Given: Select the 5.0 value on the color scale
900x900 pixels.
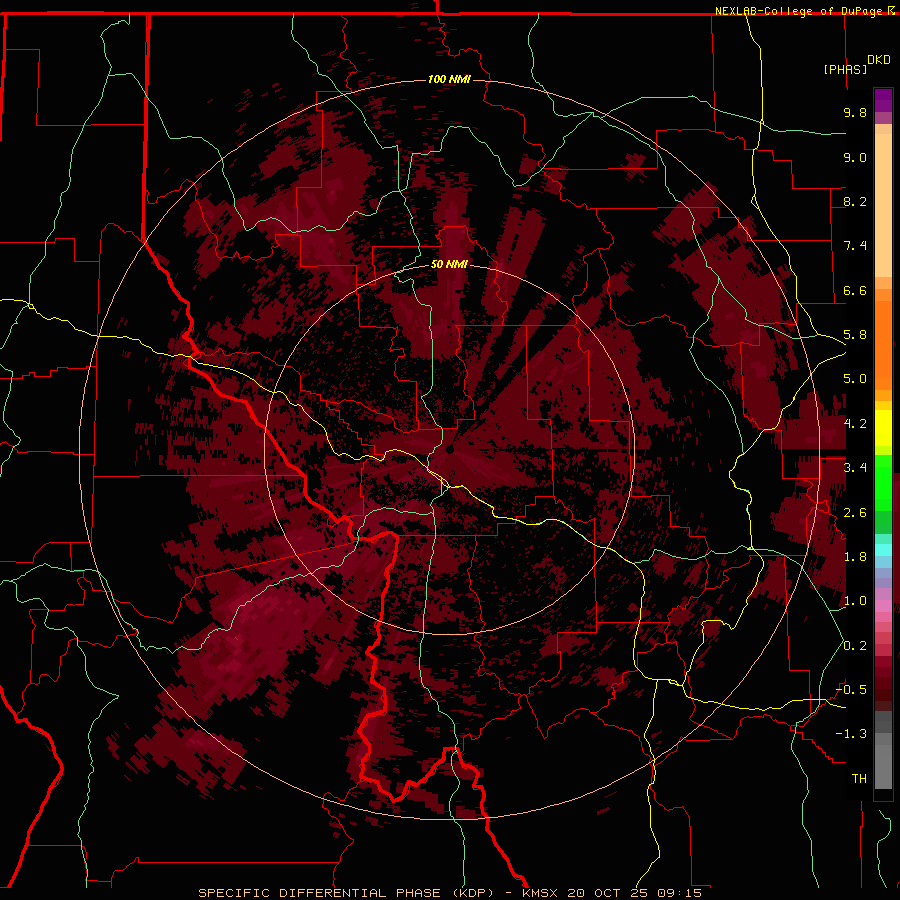Looking at the screenshot, I should point(855,379).
